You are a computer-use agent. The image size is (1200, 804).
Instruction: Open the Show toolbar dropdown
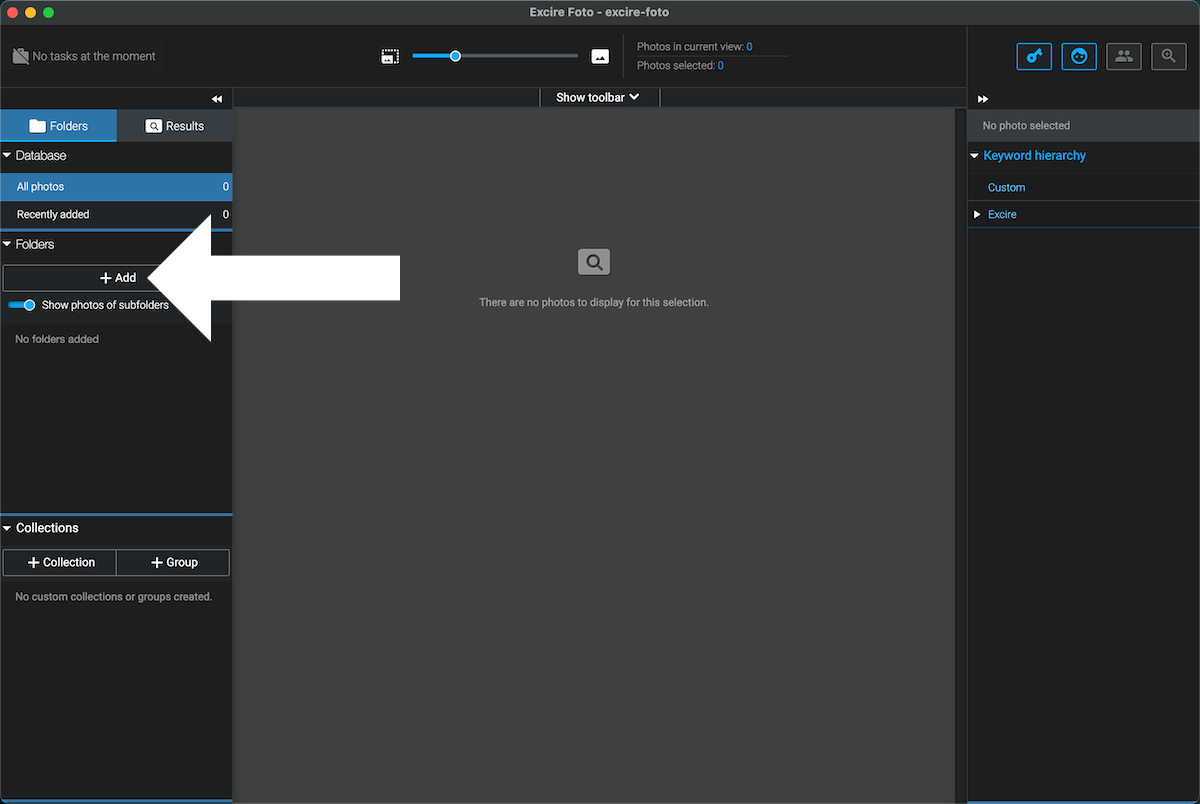tap(598, 97)
